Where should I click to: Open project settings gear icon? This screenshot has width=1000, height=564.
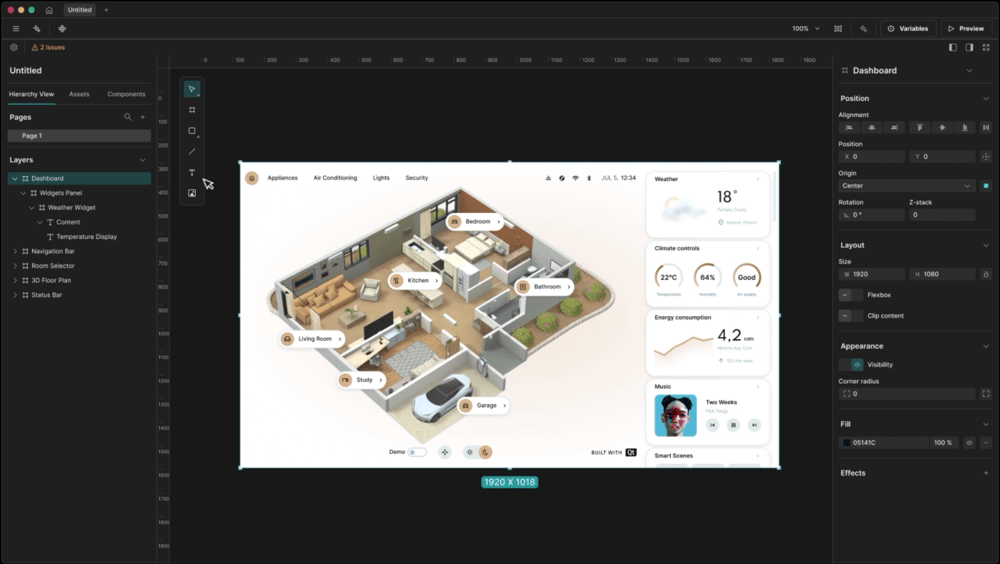coord(13,47)
